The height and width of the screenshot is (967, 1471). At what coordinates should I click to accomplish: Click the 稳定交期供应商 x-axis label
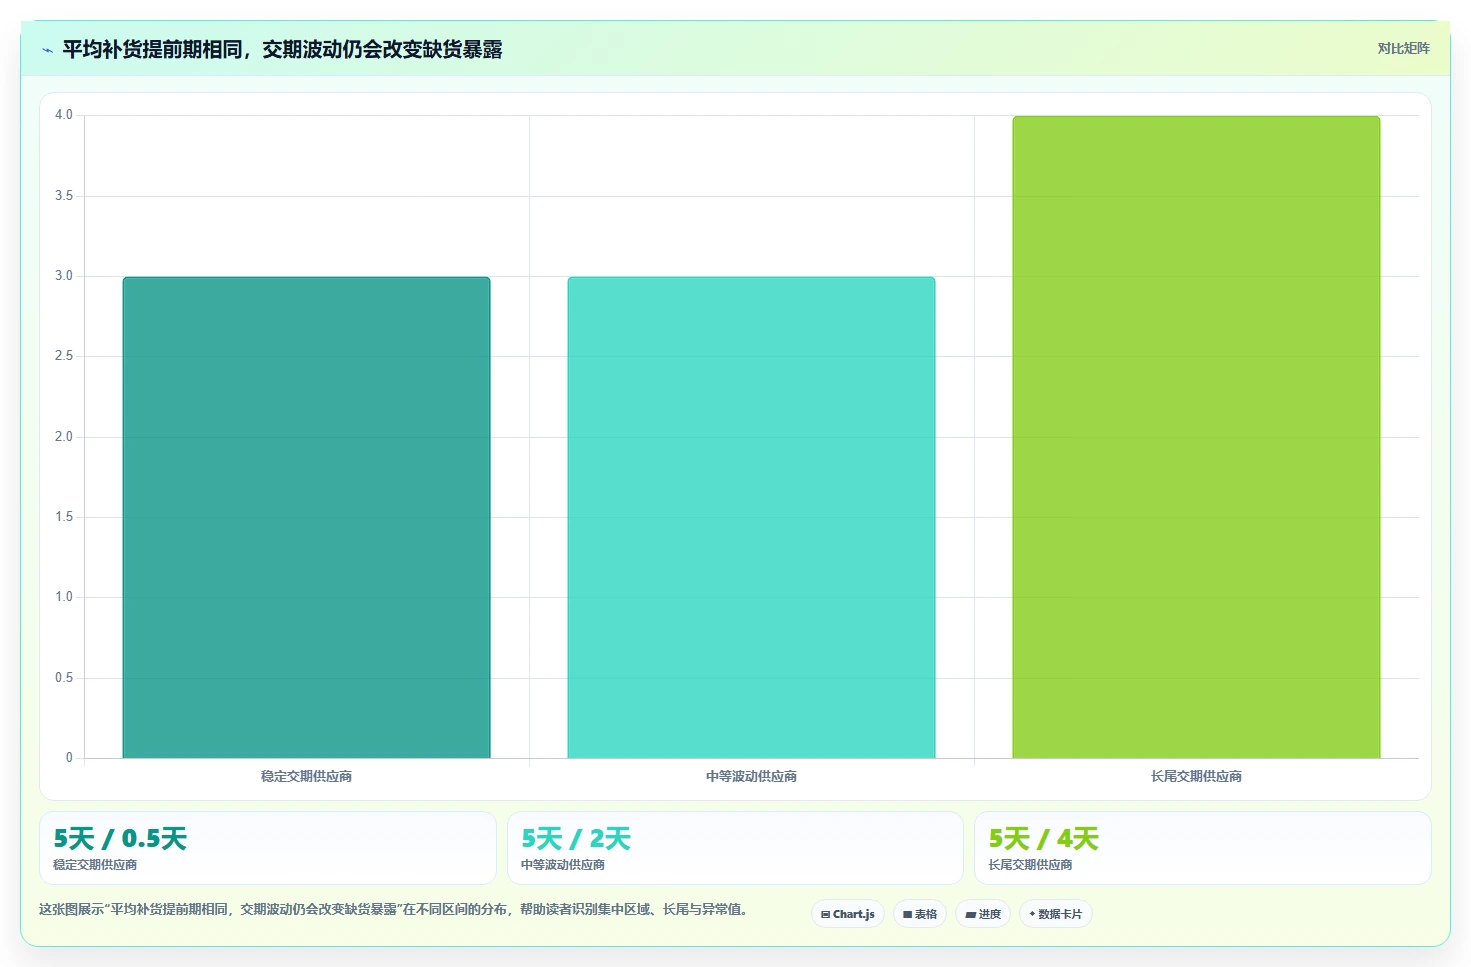click(x=306, y=776)
